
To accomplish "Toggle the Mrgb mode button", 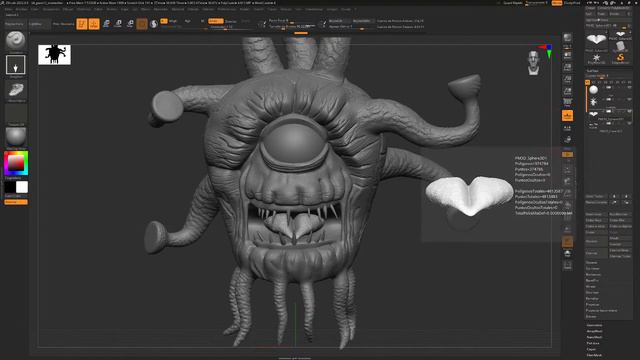I will 173,21.
